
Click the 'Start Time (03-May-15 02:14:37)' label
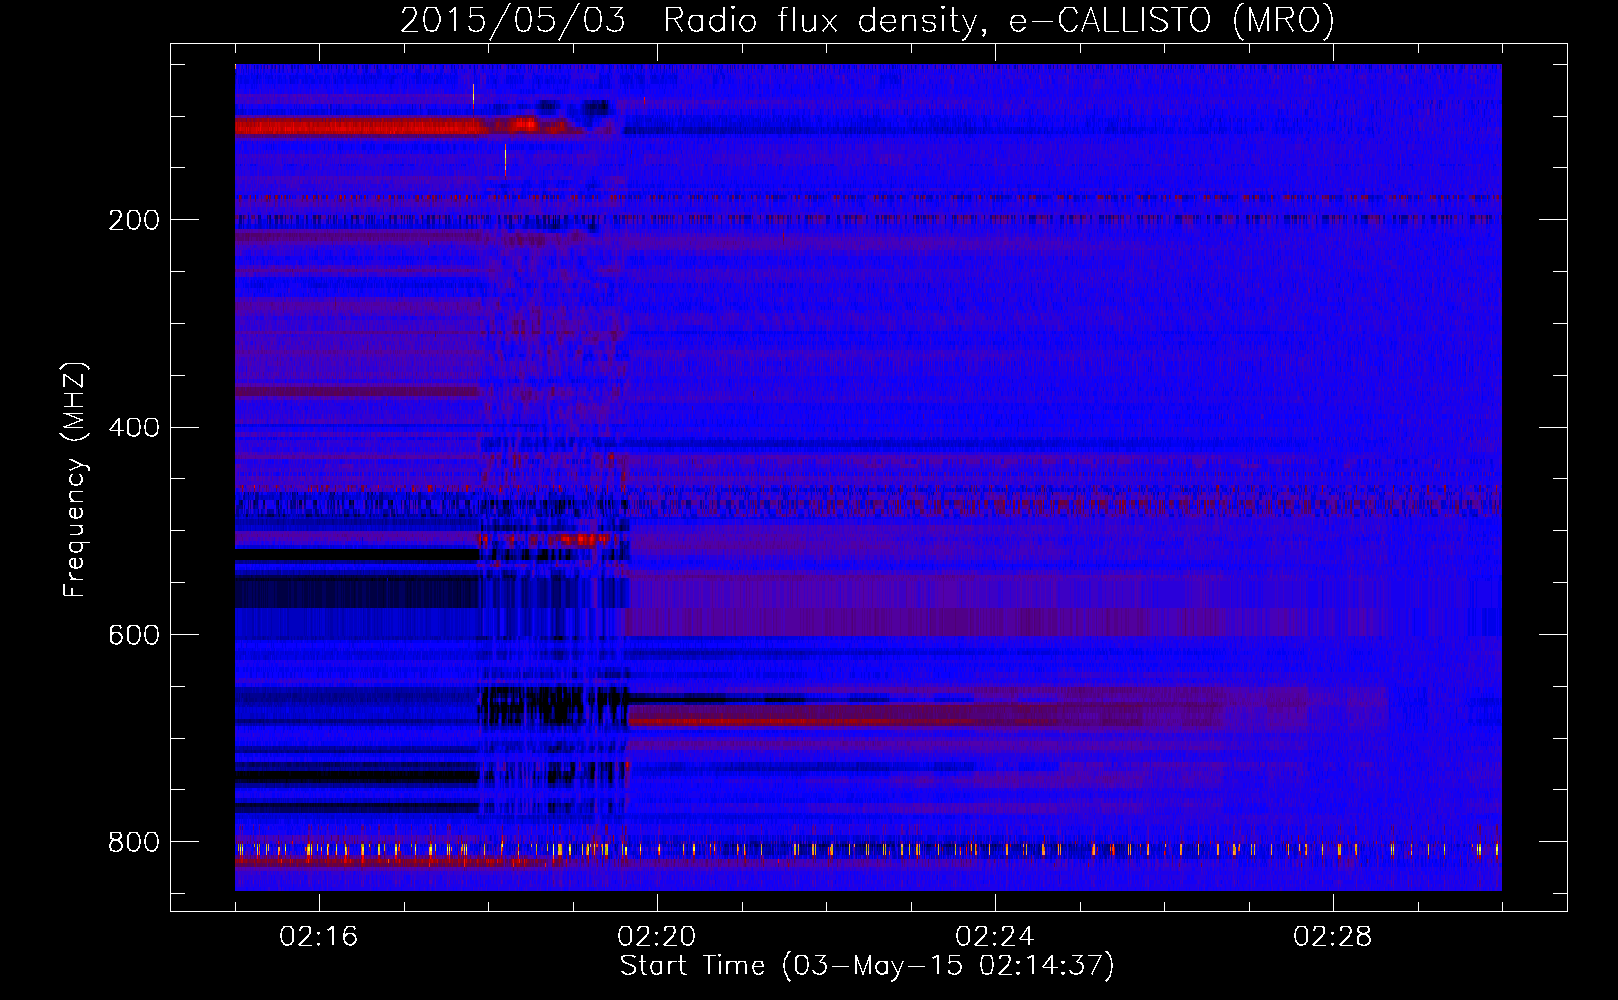point(867,966)
